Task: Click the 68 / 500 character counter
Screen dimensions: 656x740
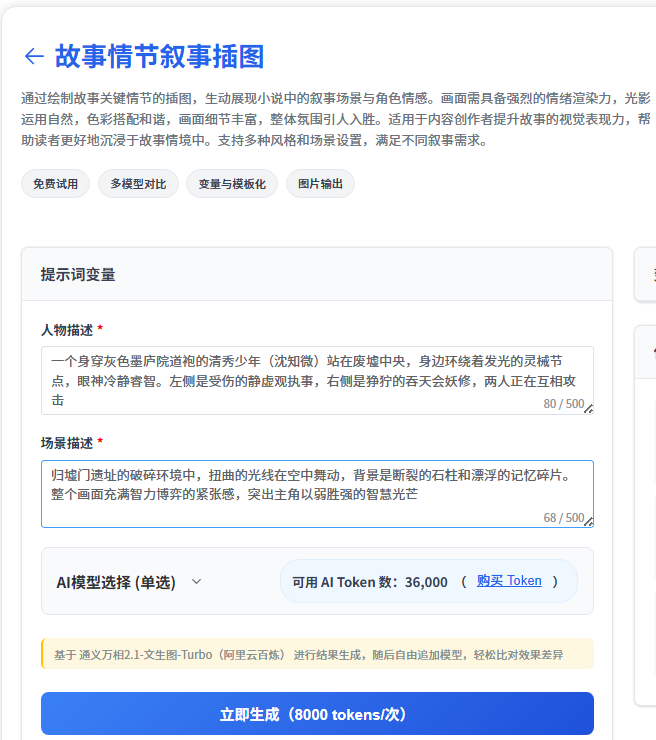Action: 563,517
